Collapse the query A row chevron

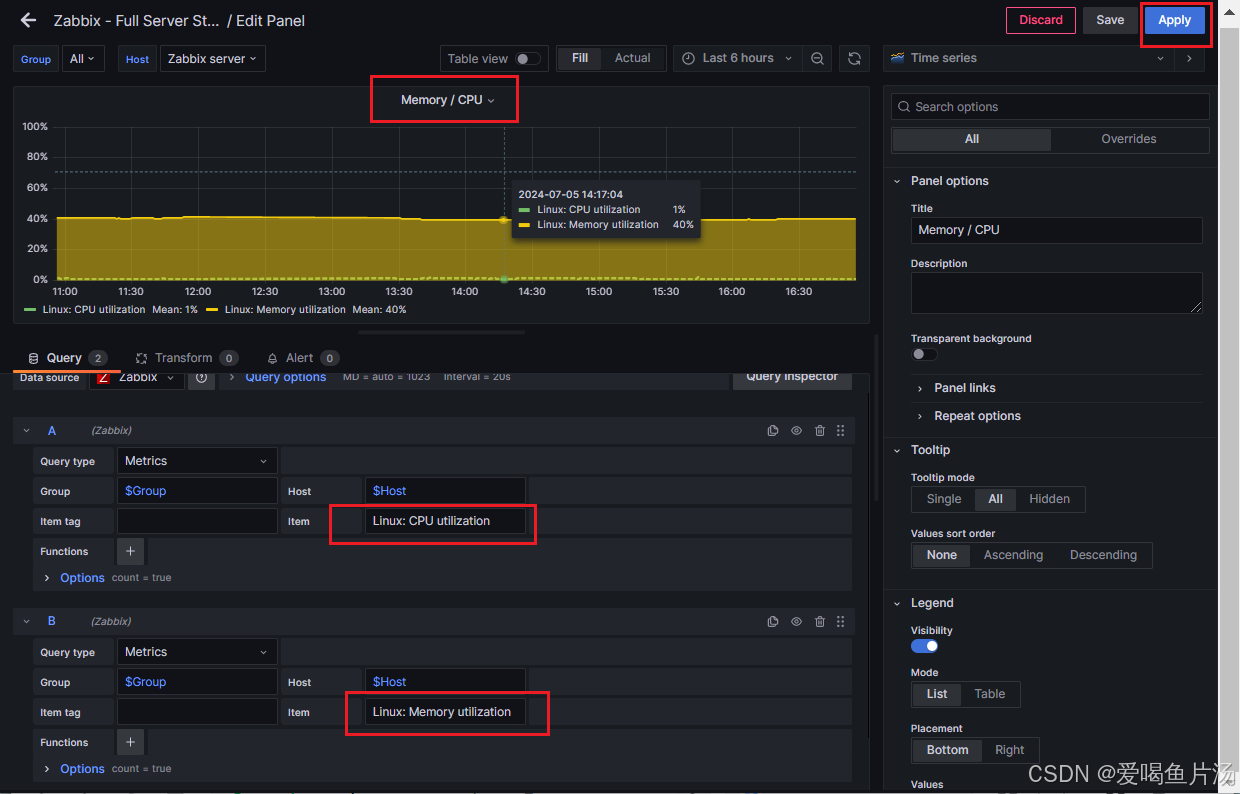coord(27,431)
